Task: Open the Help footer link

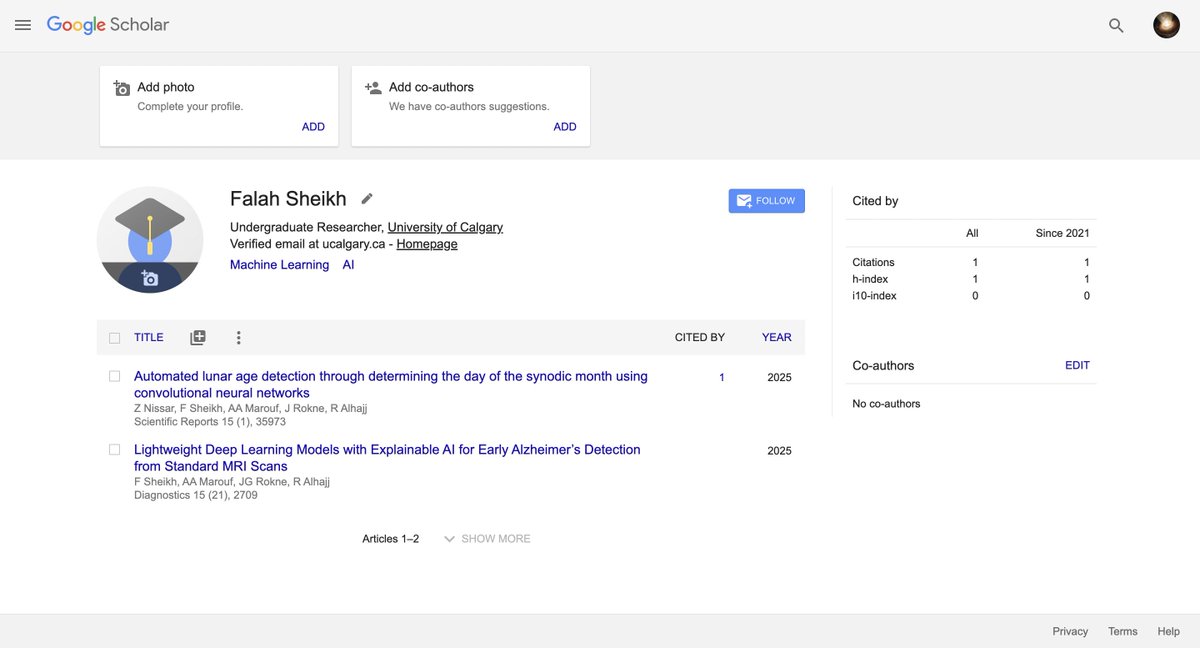Action: point(1169,632)
